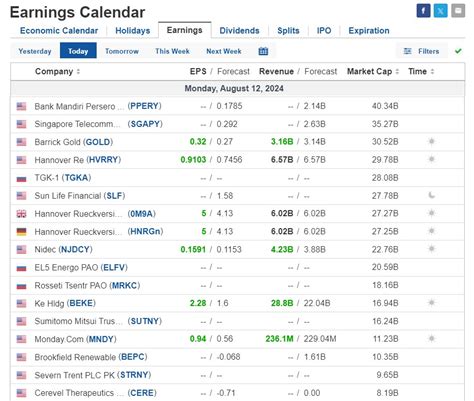Switch to the Dividends tab

pyautogui.click(x=239, y=31)
